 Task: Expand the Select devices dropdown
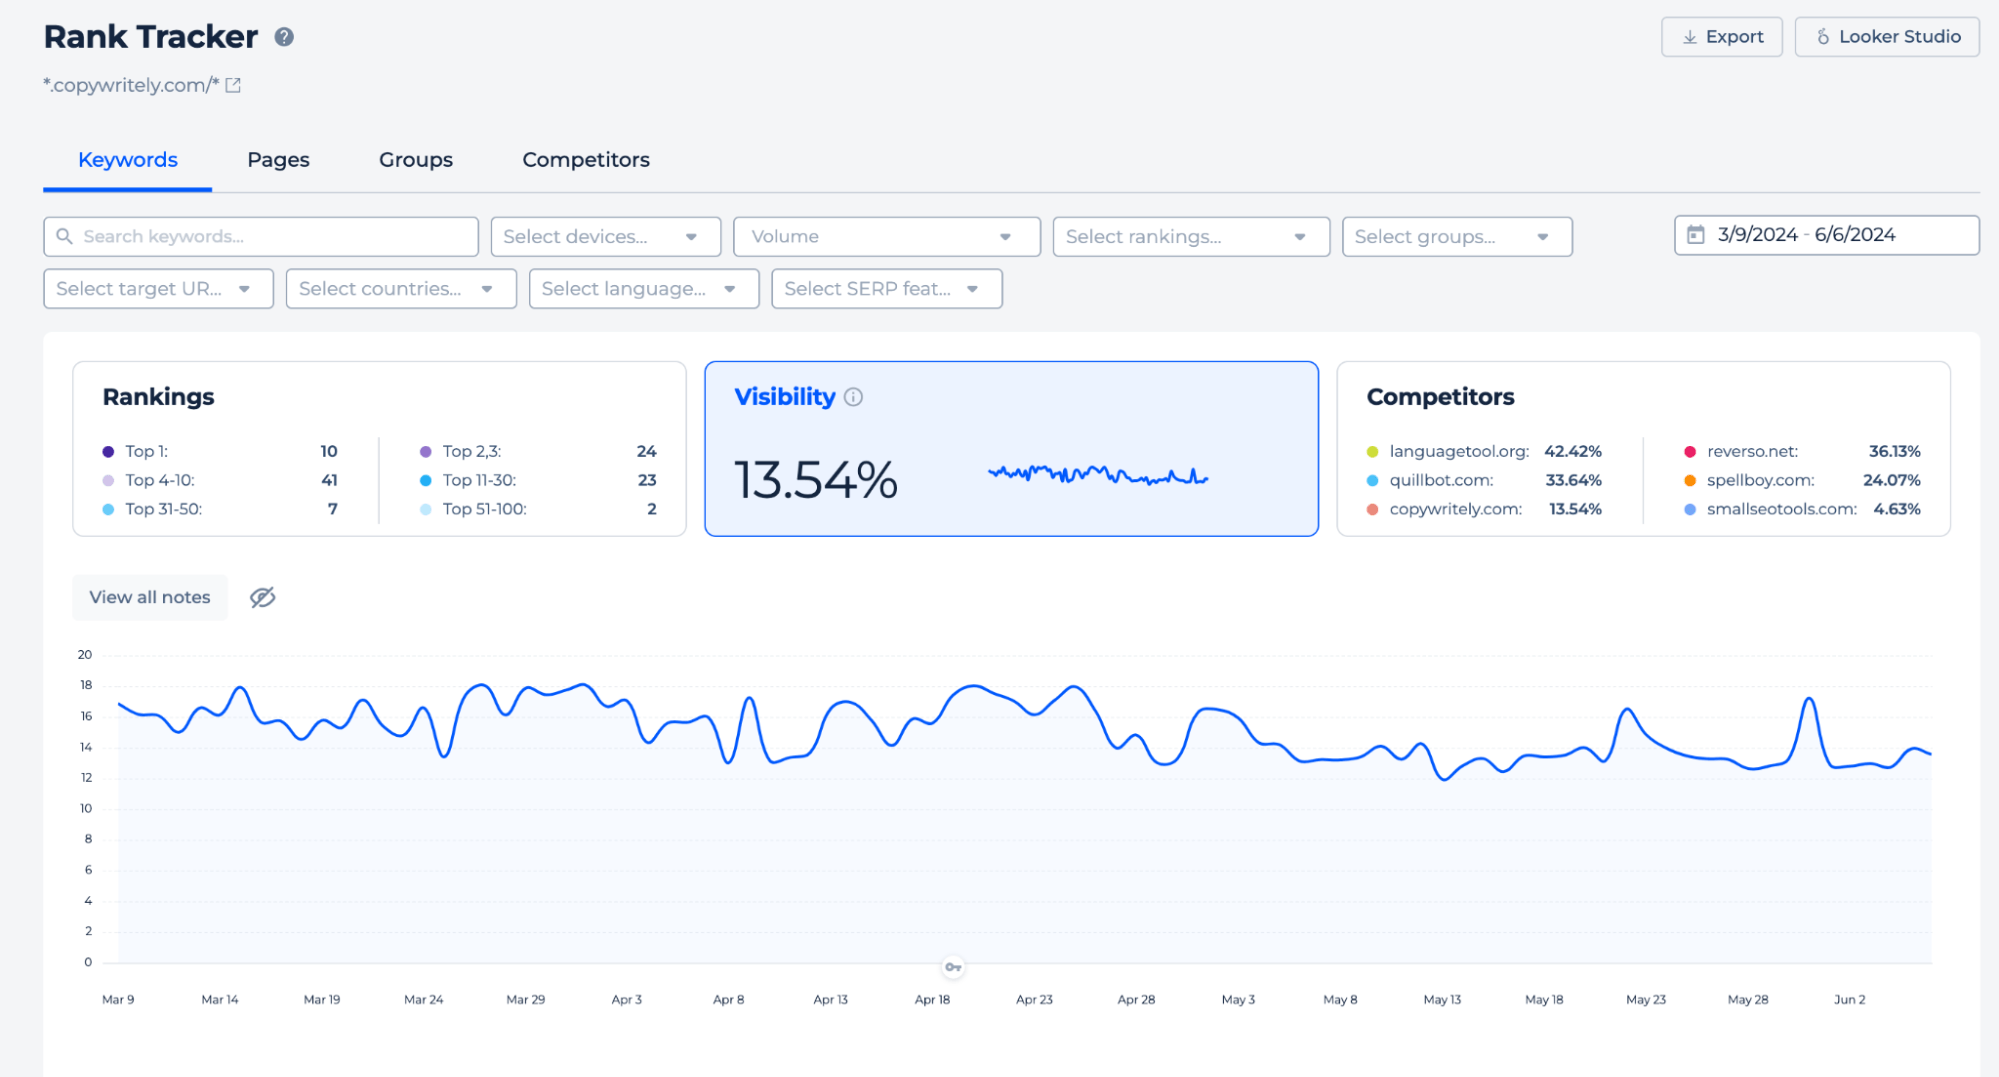pos(606,237)
